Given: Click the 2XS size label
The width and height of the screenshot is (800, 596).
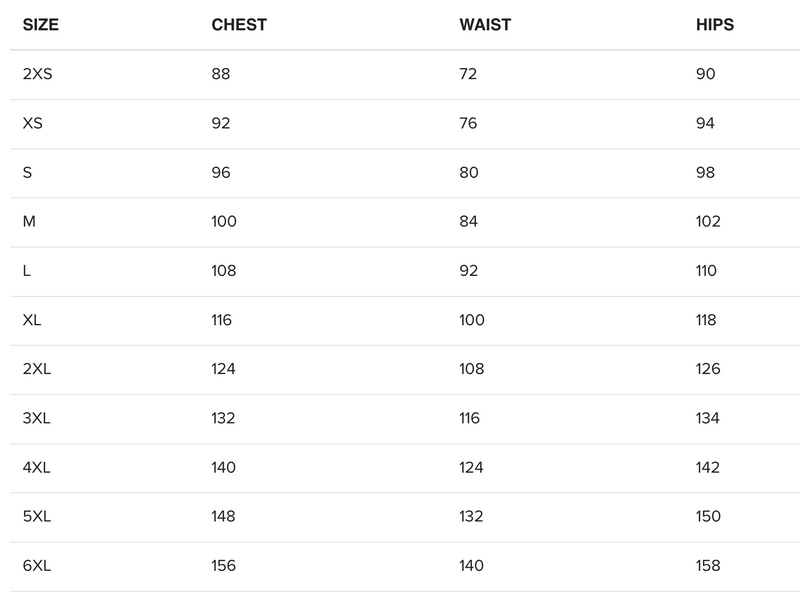Looking at the screenshot, I should 37,74.
